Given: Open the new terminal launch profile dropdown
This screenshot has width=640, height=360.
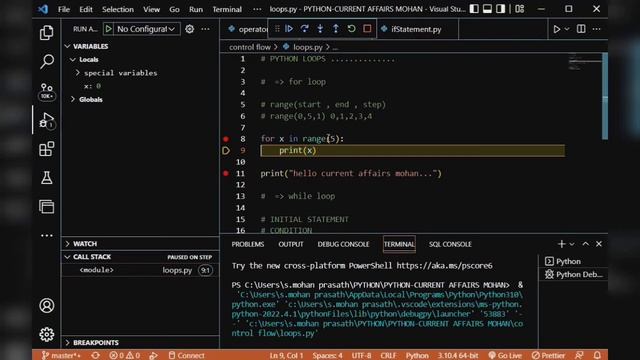Looking at the screenshot, I should [x=572, y=244].
